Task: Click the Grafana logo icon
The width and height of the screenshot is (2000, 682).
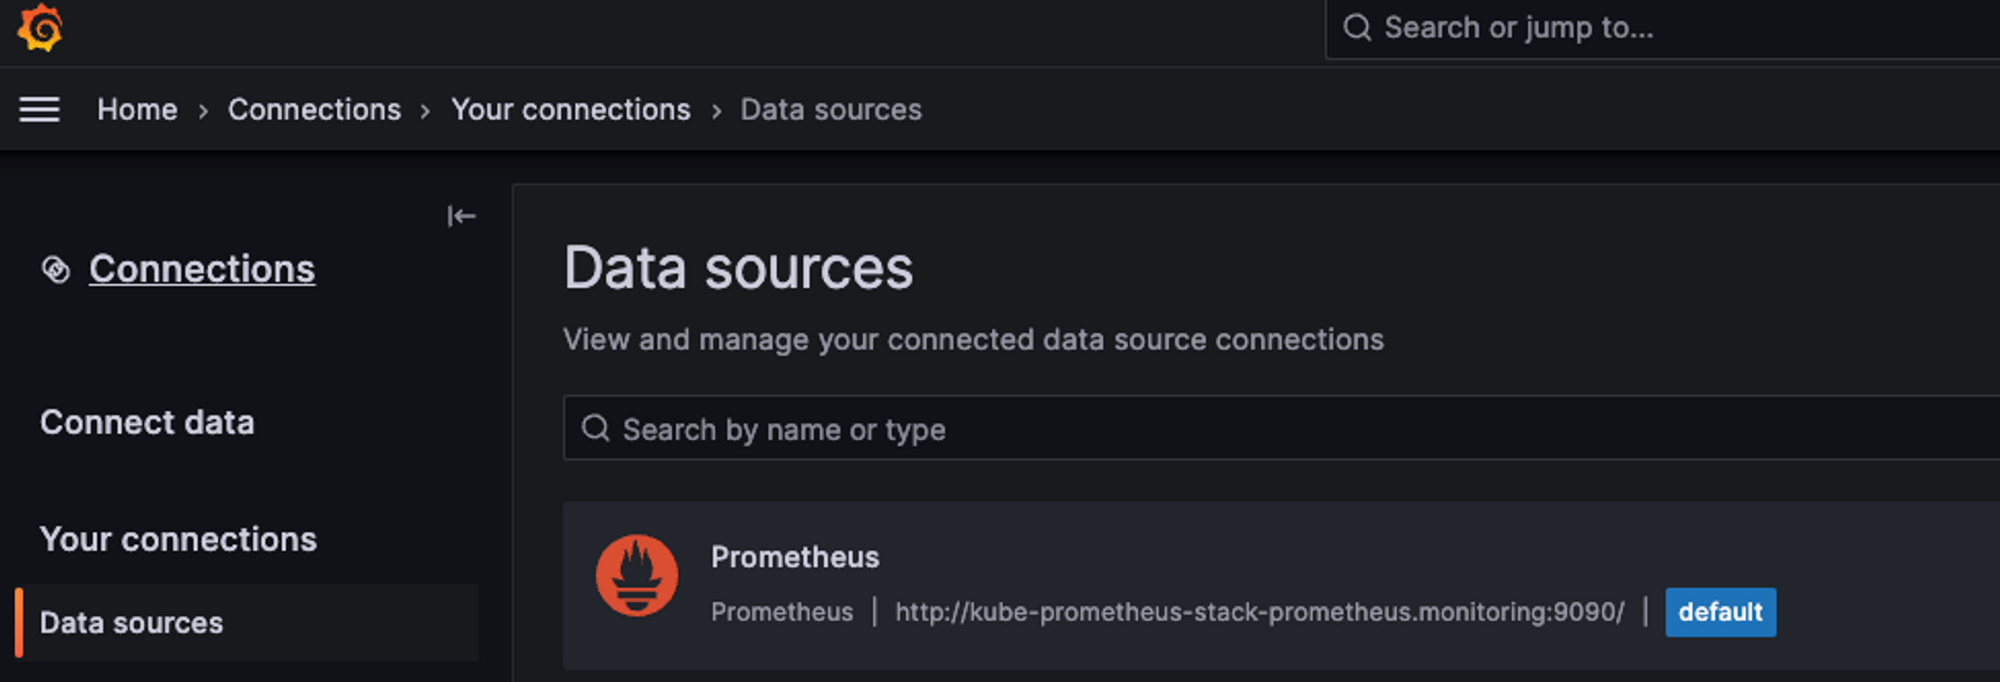Action: click(40, 27)
